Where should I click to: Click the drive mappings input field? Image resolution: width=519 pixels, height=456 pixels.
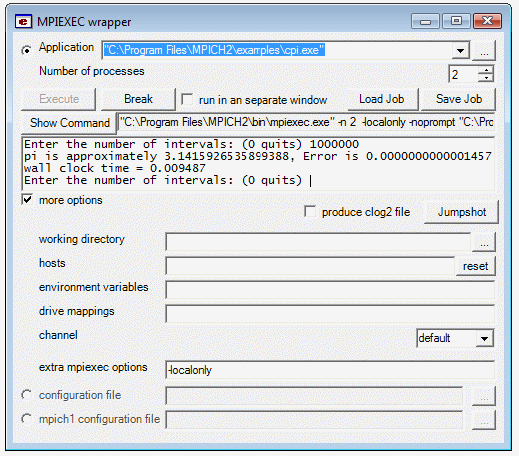(330, 313)
